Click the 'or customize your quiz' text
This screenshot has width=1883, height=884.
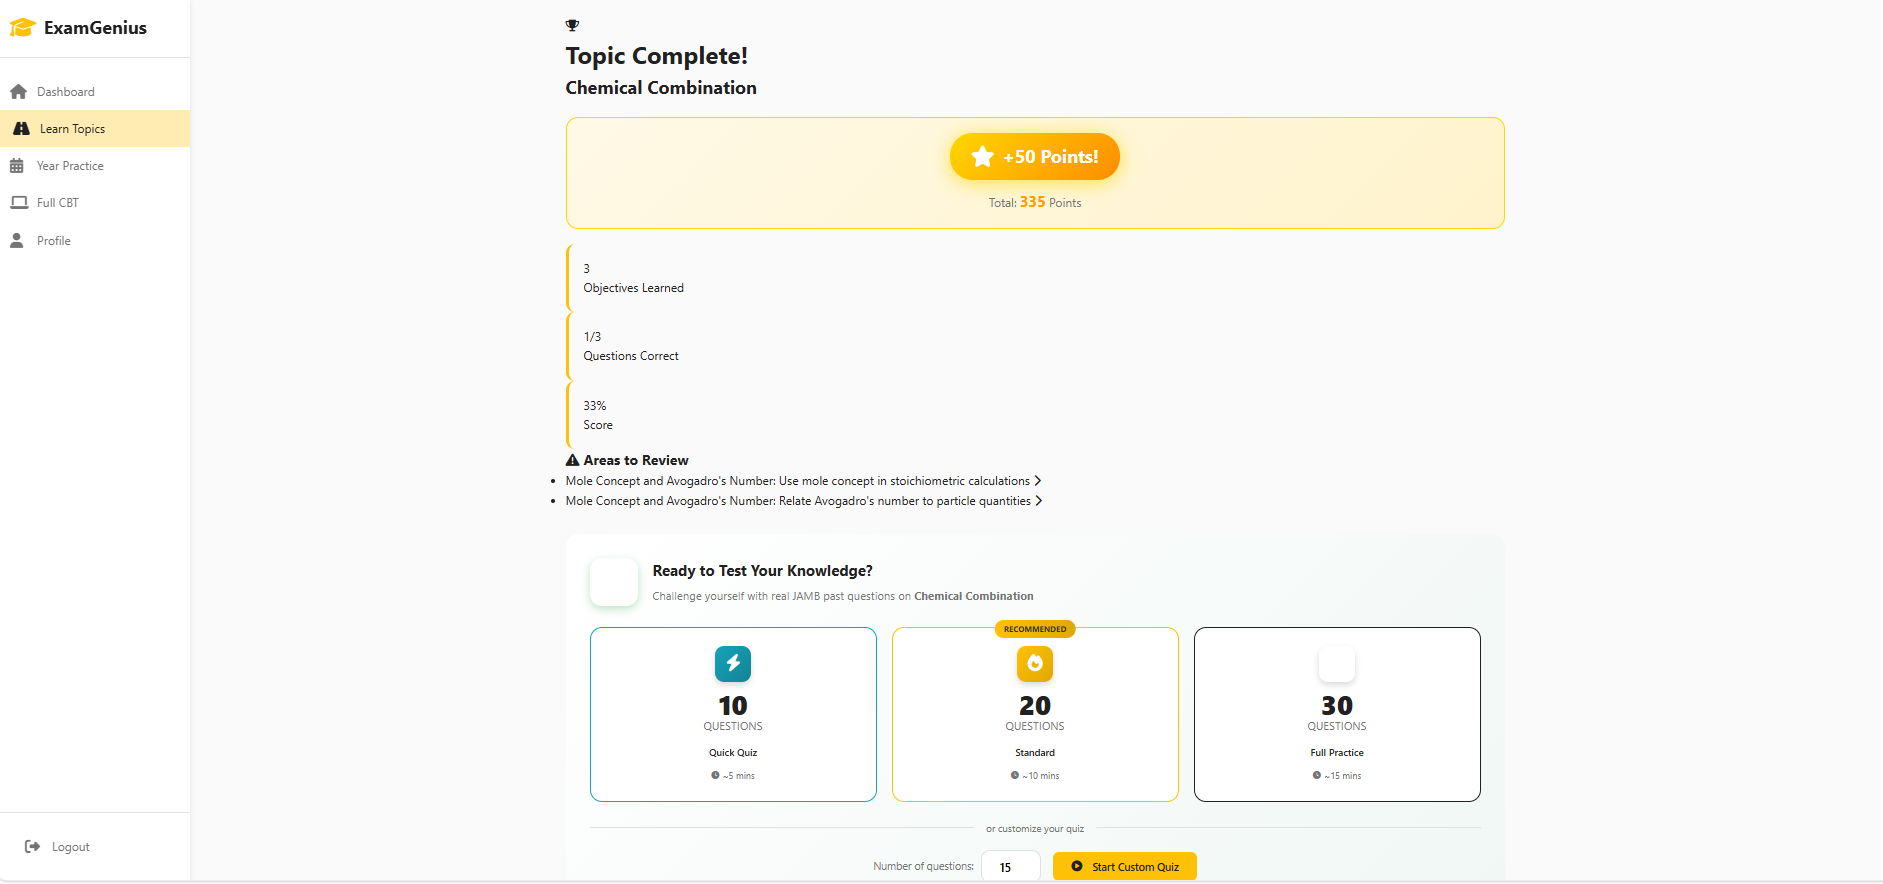pos(1035,829)
